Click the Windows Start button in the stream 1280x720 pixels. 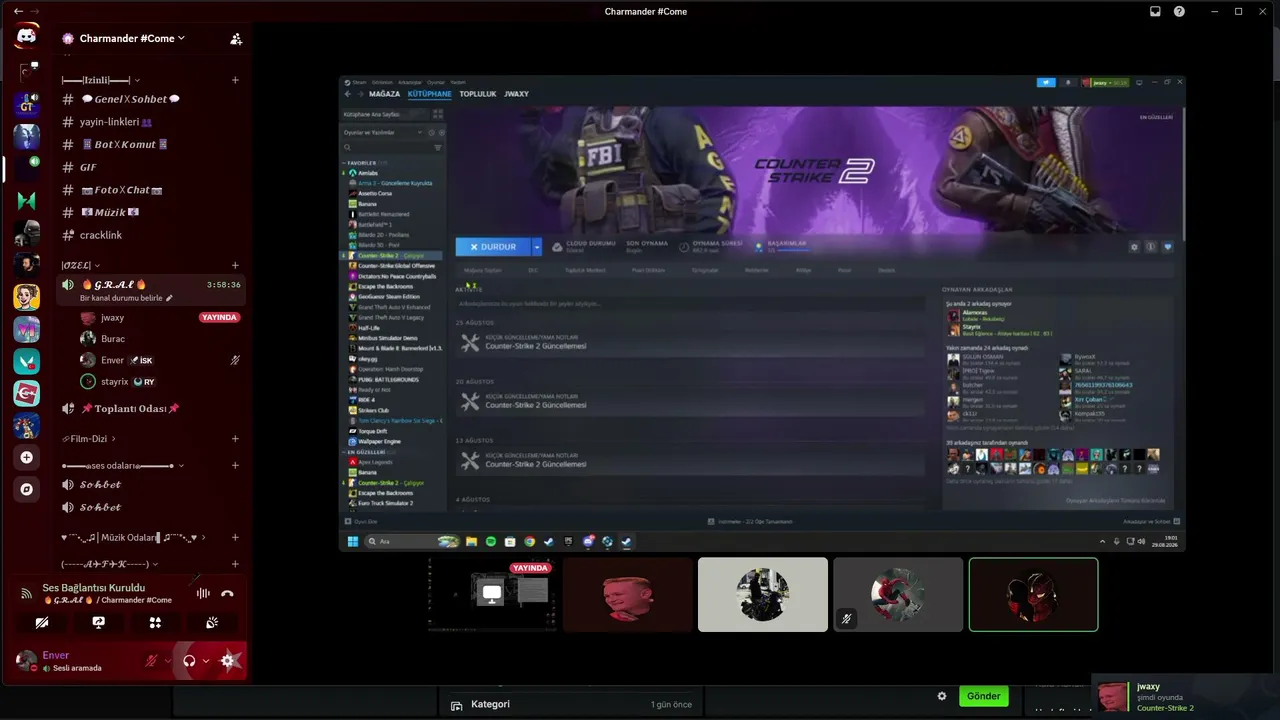coord(352,541)
